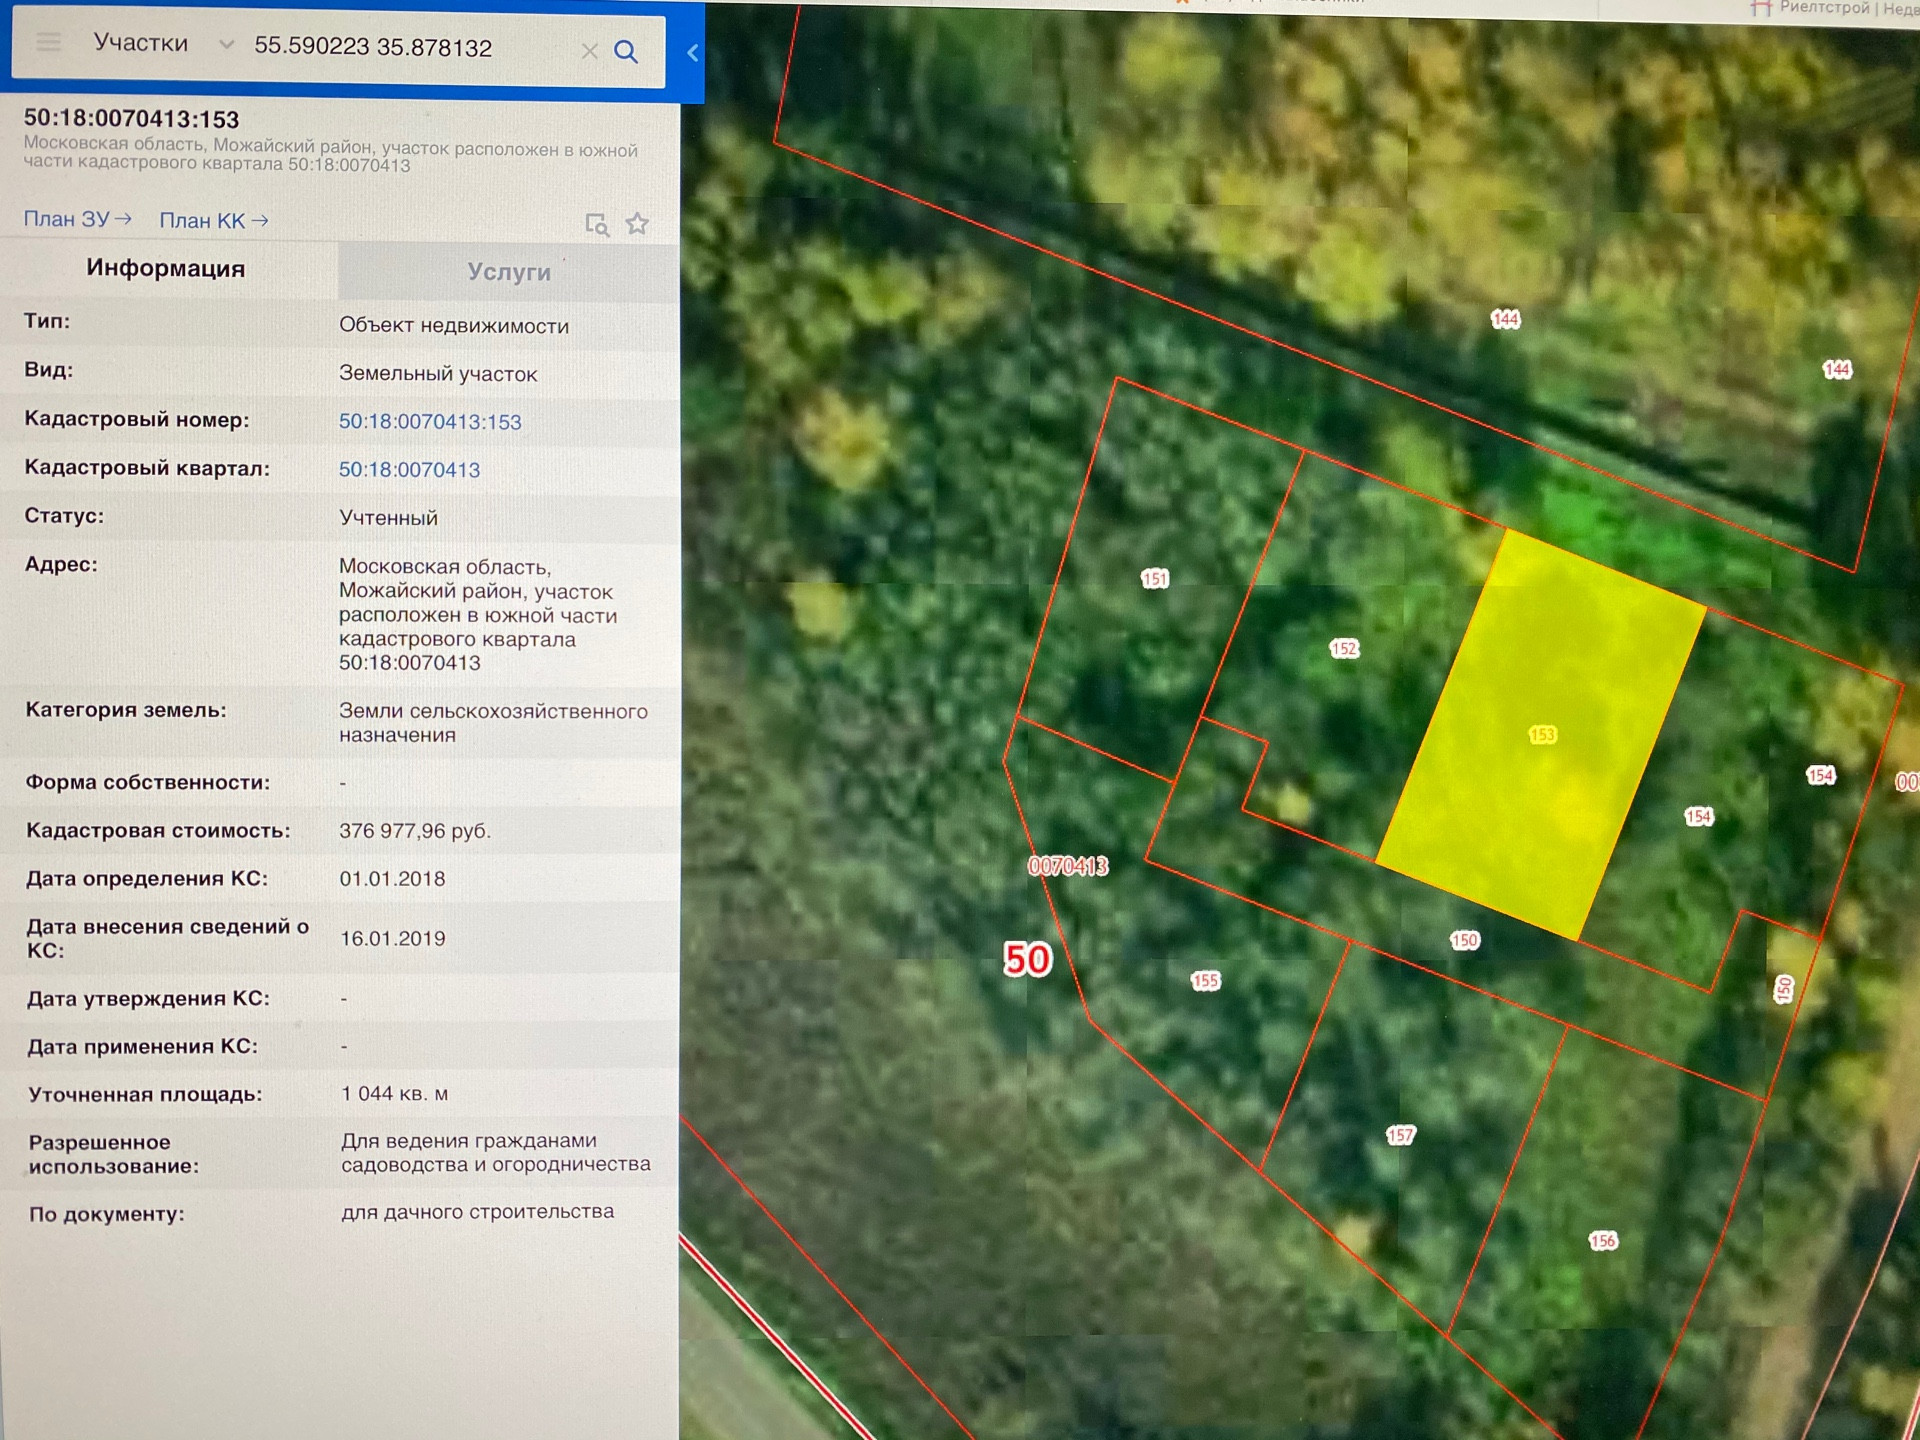This screenshot has height=1440, width=1920.
Task: Open the План ЗУ link
Action: coord(77,219)
